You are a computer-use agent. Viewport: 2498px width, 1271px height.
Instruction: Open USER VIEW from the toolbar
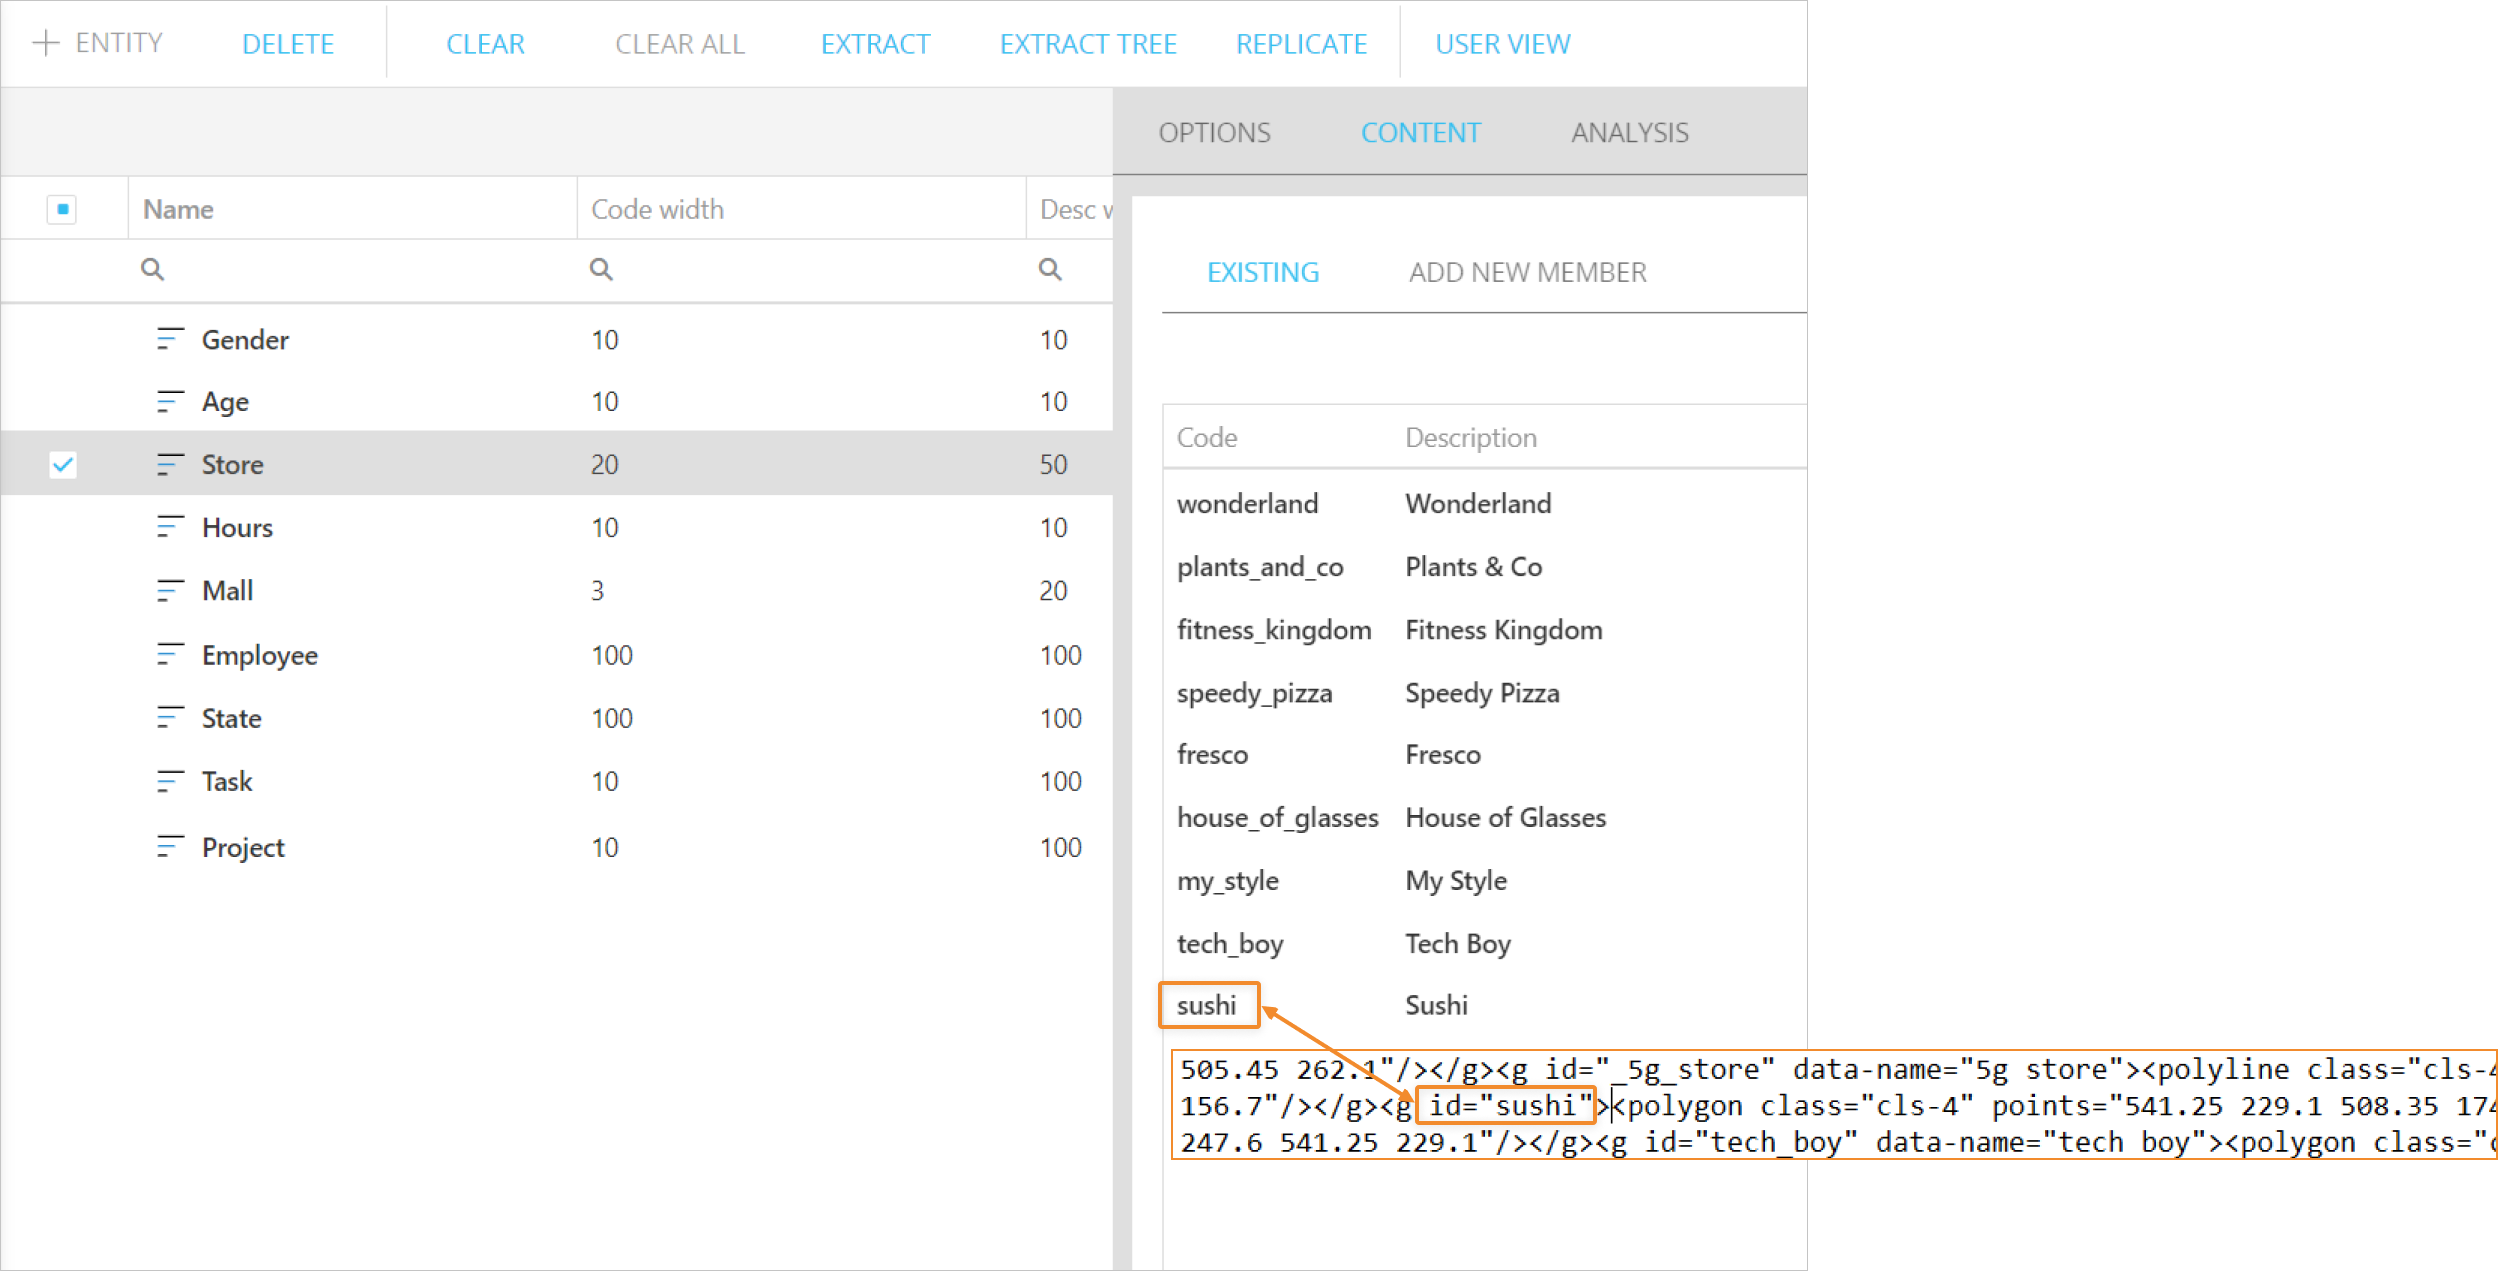(x=1502, y=44)
